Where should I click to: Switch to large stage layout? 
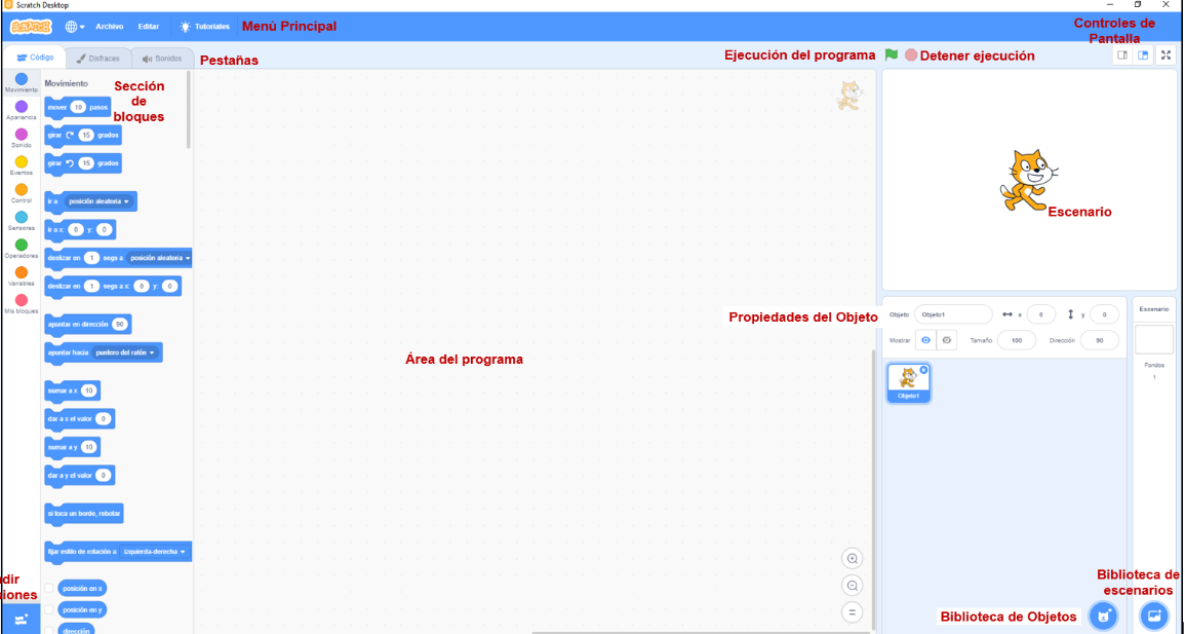(x=1143, y=55)
